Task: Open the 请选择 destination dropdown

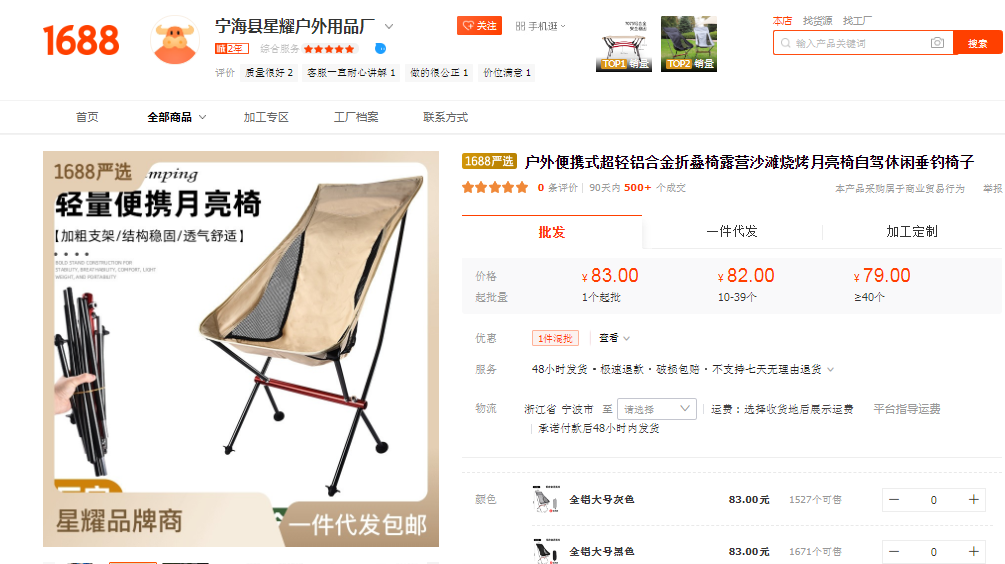Action: coord(656,409)
